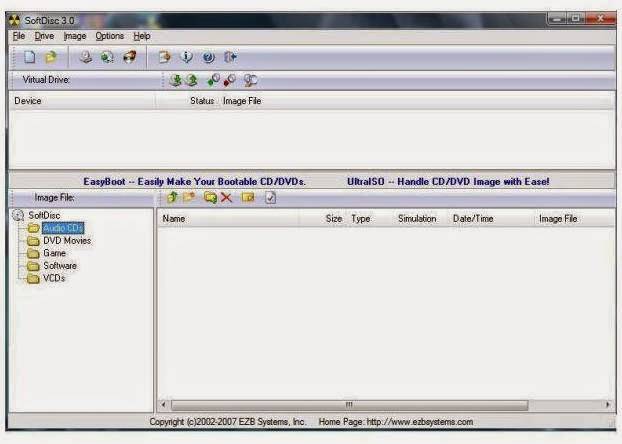
Task: Click the Exit door icon in main toolbar
Action: coord(229,58)
